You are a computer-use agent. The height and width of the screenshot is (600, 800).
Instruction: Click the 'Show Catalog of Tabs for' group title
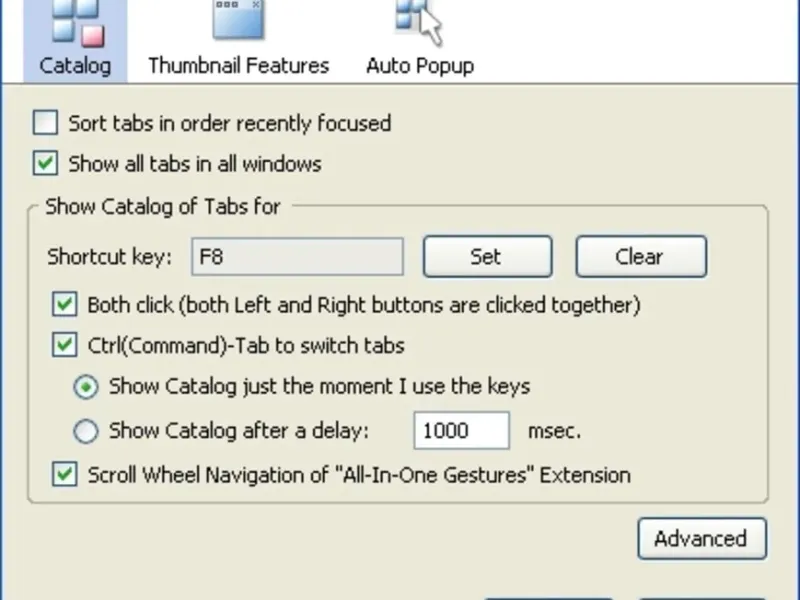coord(162,207)
